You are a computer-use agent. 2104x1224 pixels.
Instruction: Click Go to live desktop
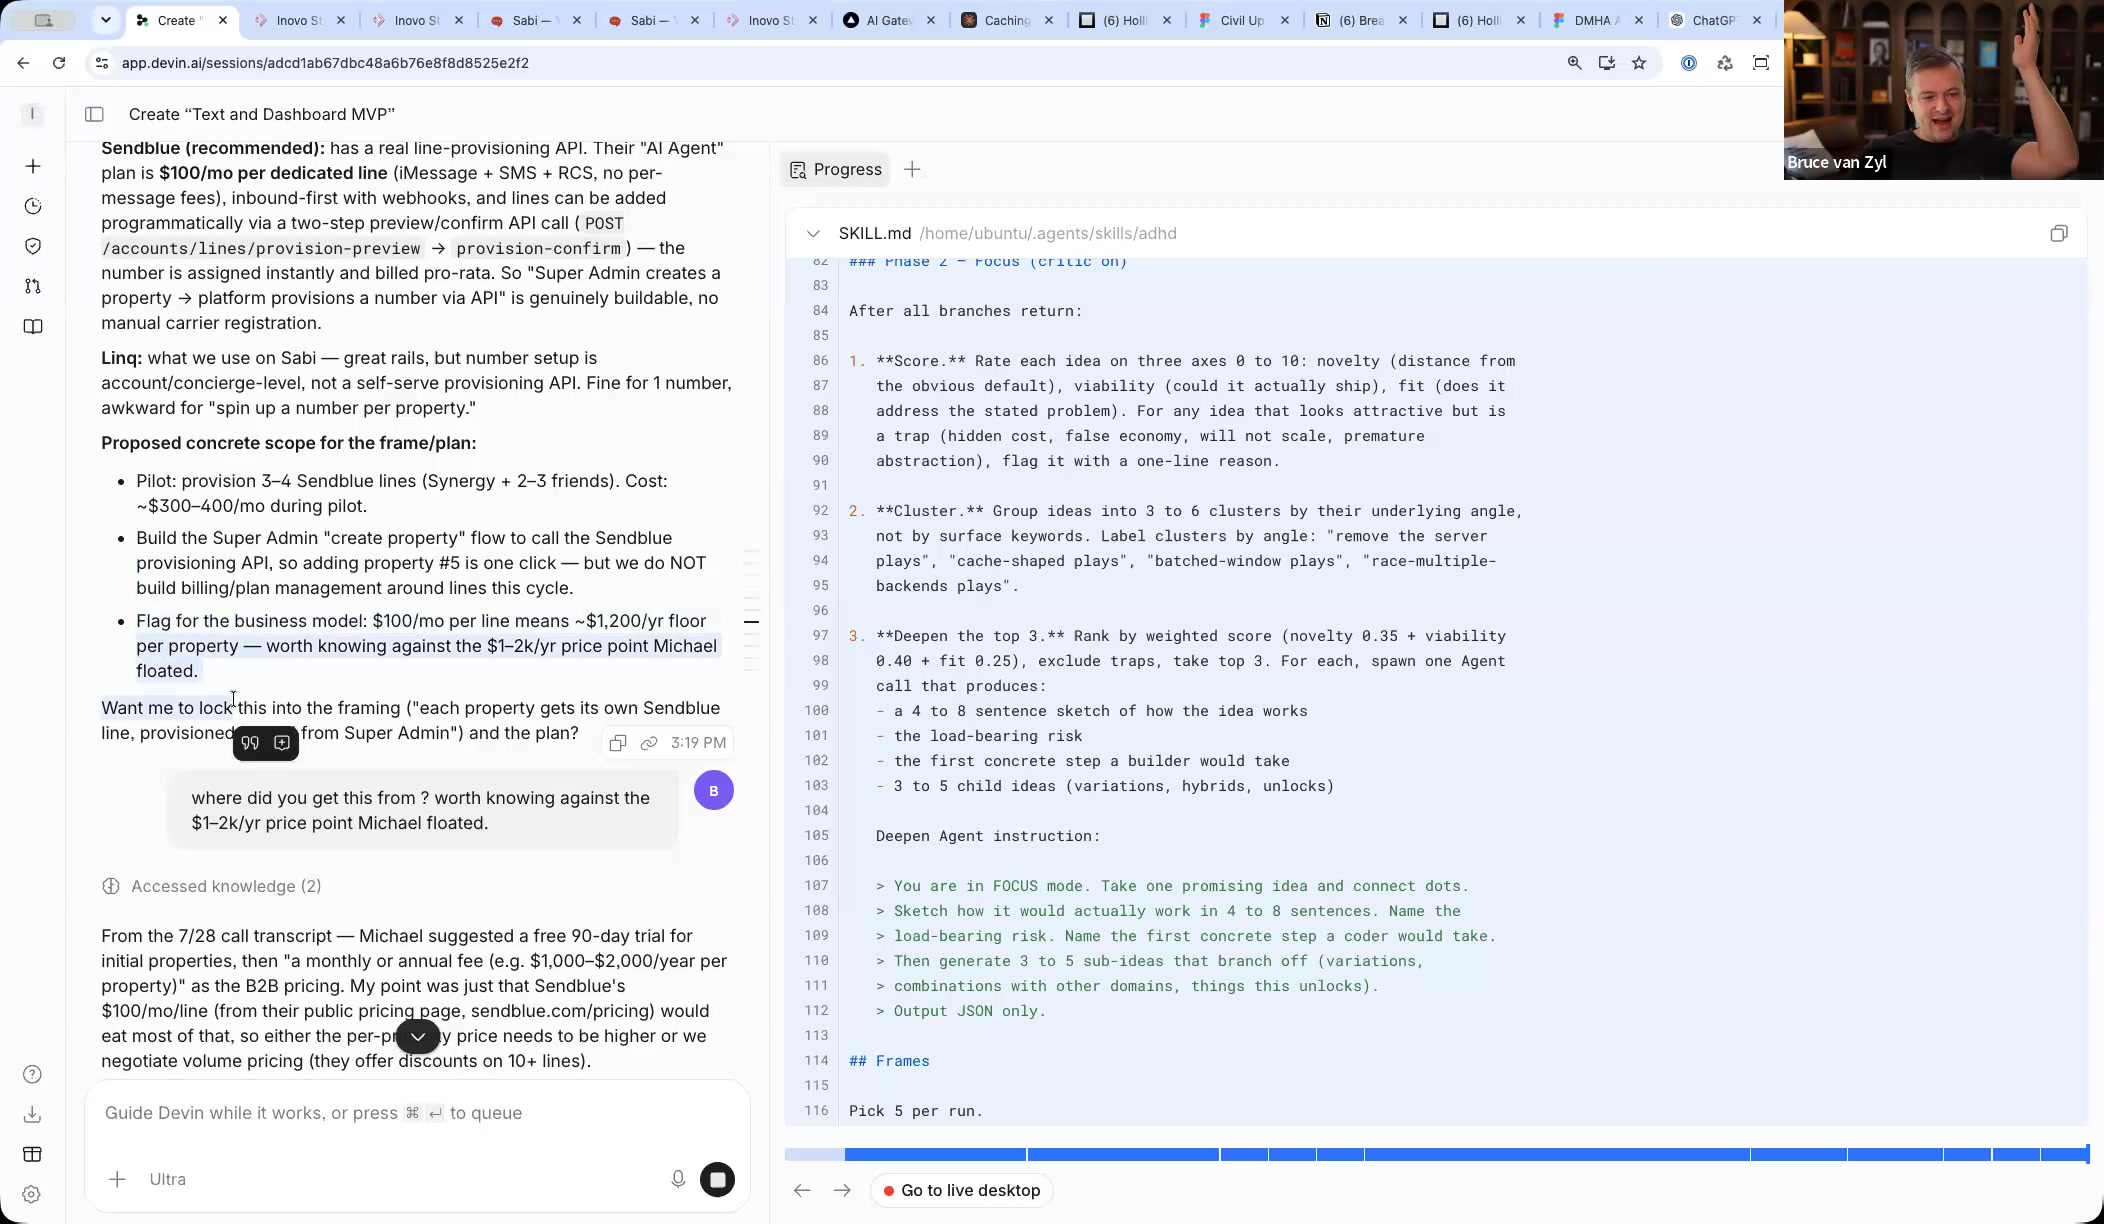tap(962, 1190)
